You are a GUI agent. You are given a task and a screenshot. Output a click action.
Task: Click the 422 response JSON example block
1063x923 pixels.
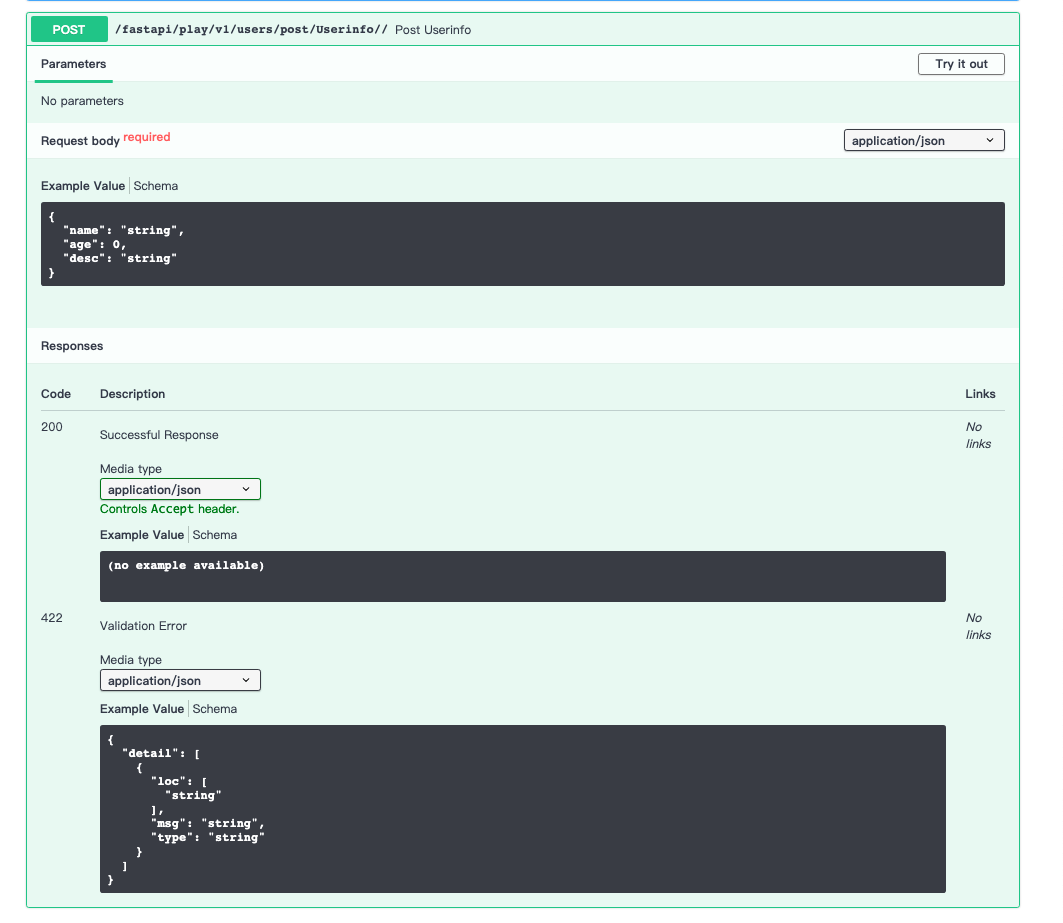[x=522, y=808]
